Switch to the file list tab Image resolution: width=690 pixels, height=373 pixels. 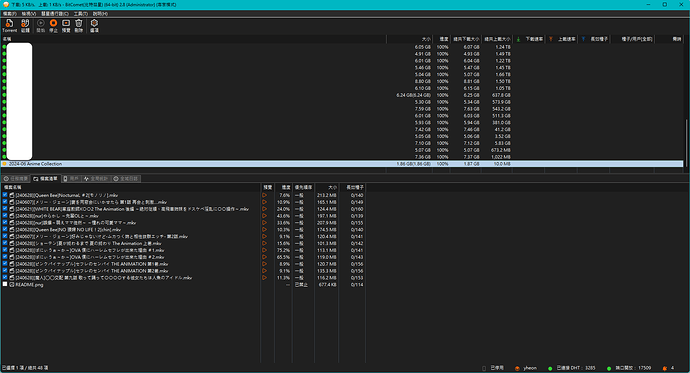[45, 179]
